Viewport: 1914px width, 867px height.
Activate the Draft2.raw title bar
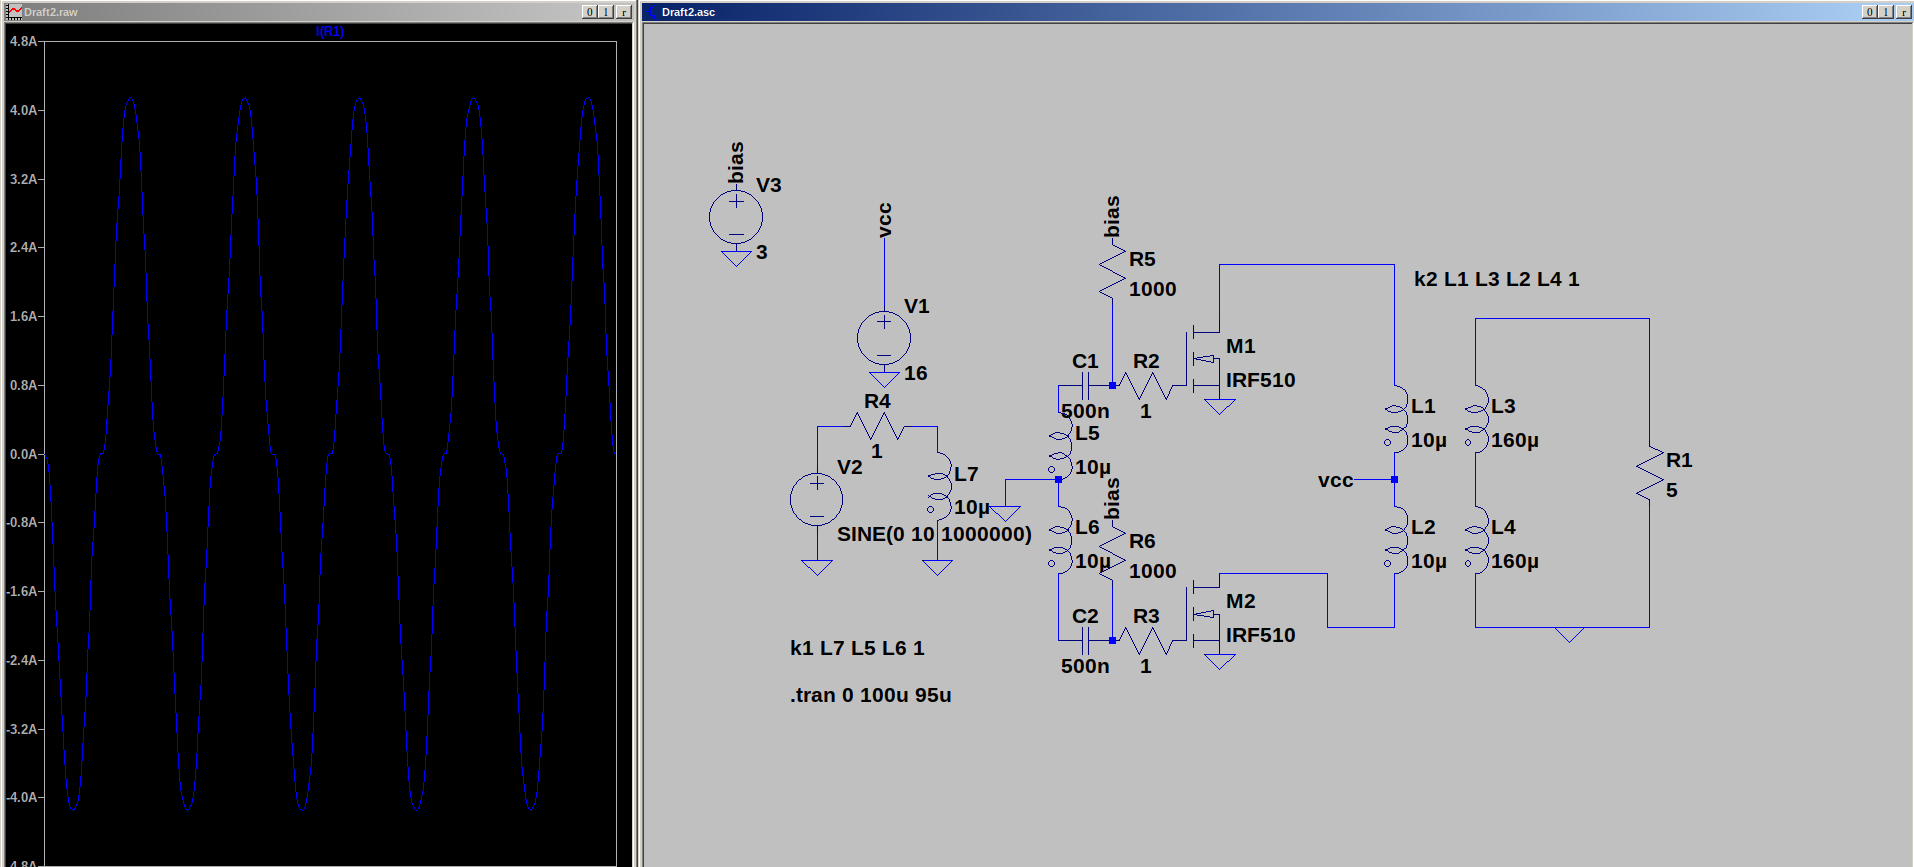[x=300, y=12]
